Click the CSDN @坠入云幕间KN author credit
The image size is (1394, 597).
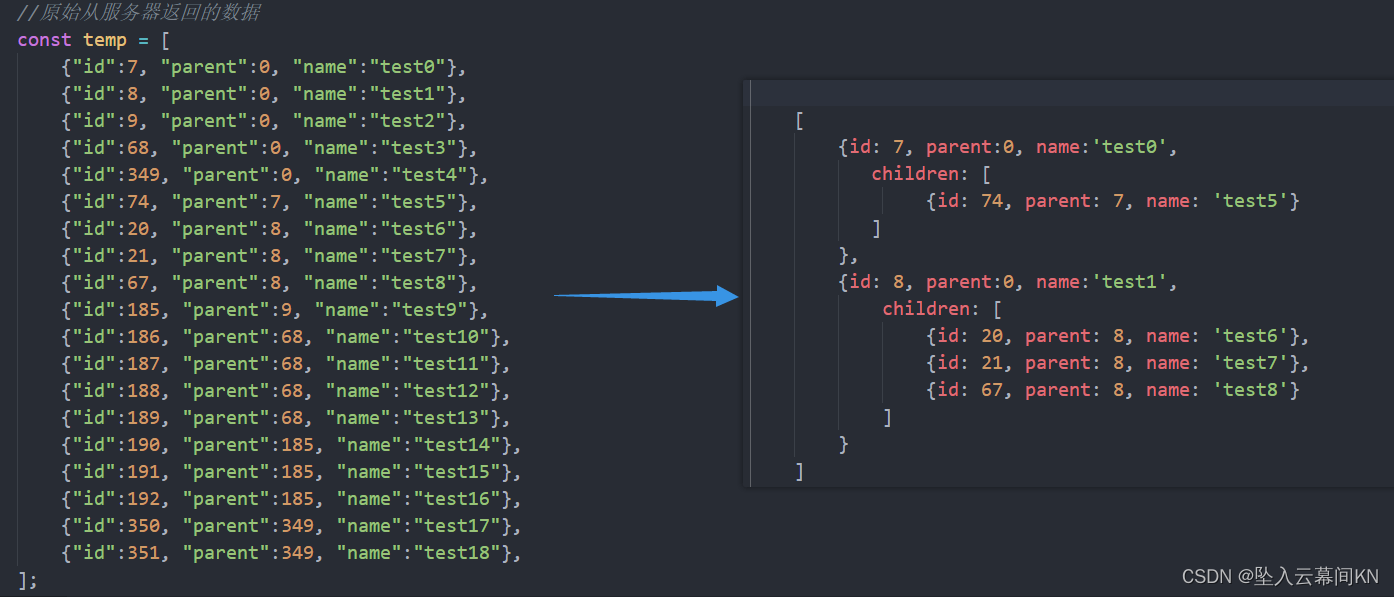[x=1280, y=576]
